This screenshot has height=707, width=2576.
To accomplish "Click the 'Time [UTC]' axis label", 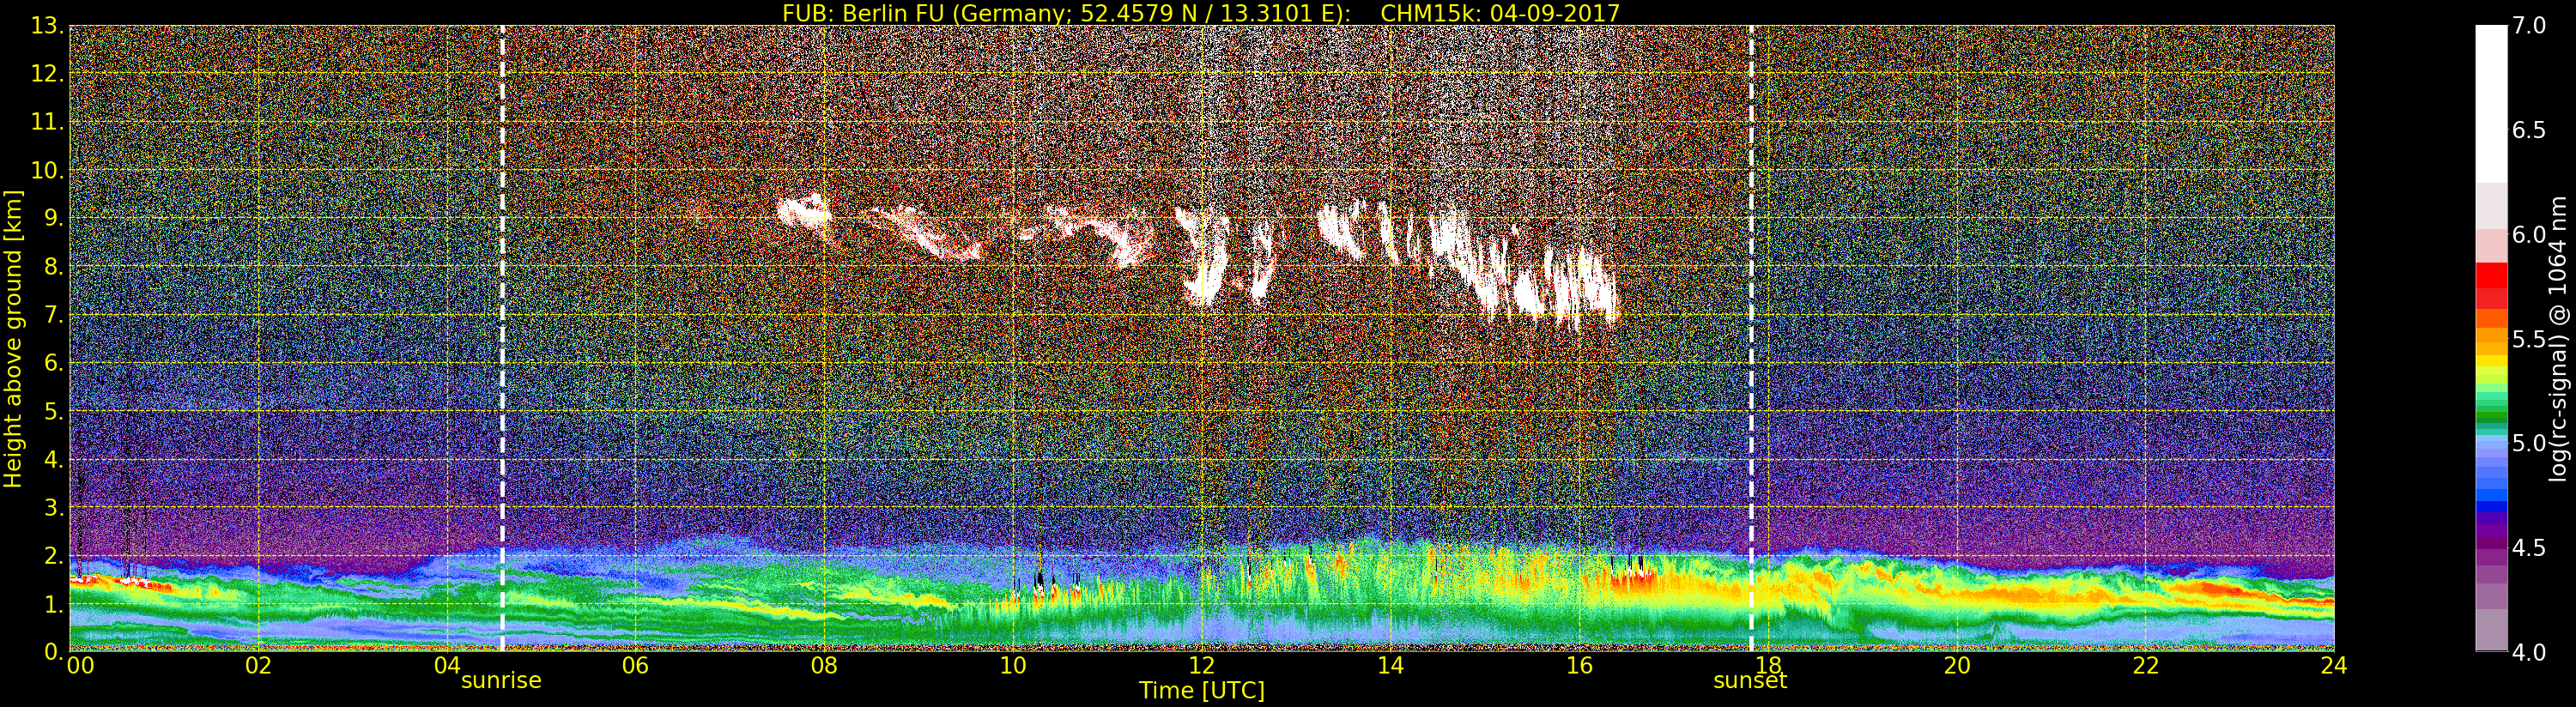I will (1202, 691).
